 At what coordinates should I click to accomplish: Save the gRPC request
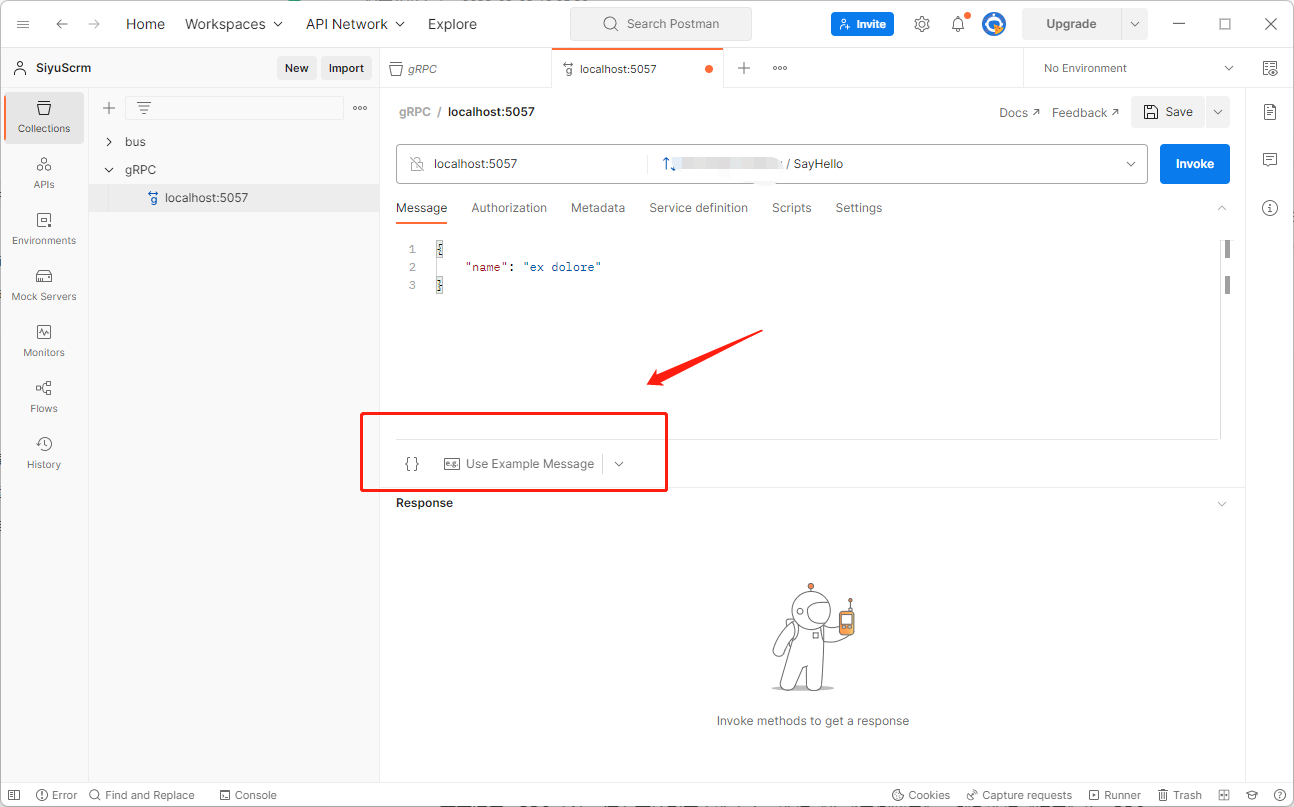[1168, 112]
